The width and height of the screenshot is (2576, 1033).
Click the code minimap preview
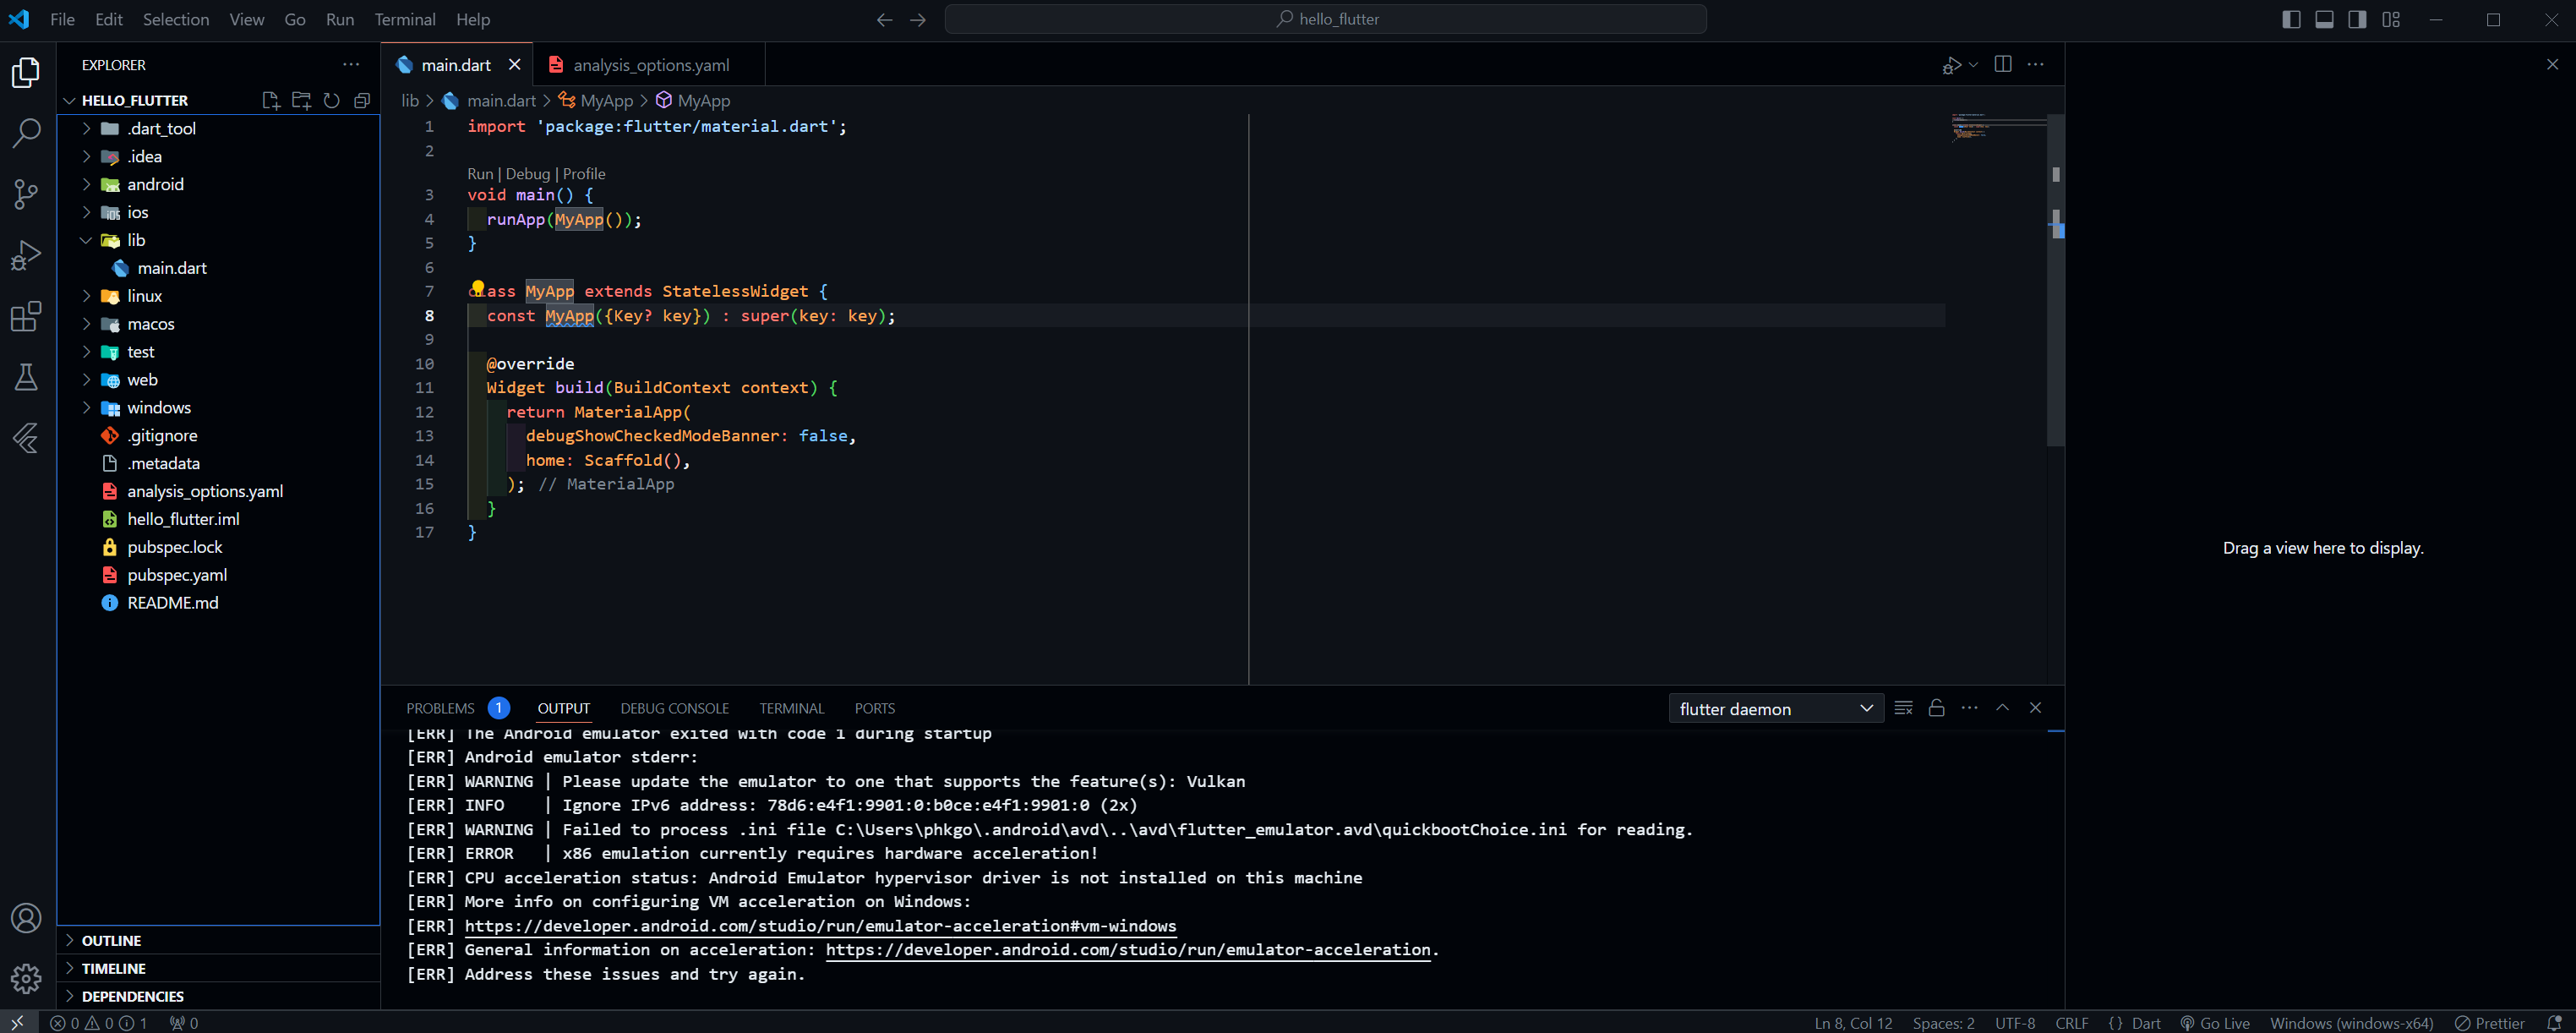[1998, 128]
